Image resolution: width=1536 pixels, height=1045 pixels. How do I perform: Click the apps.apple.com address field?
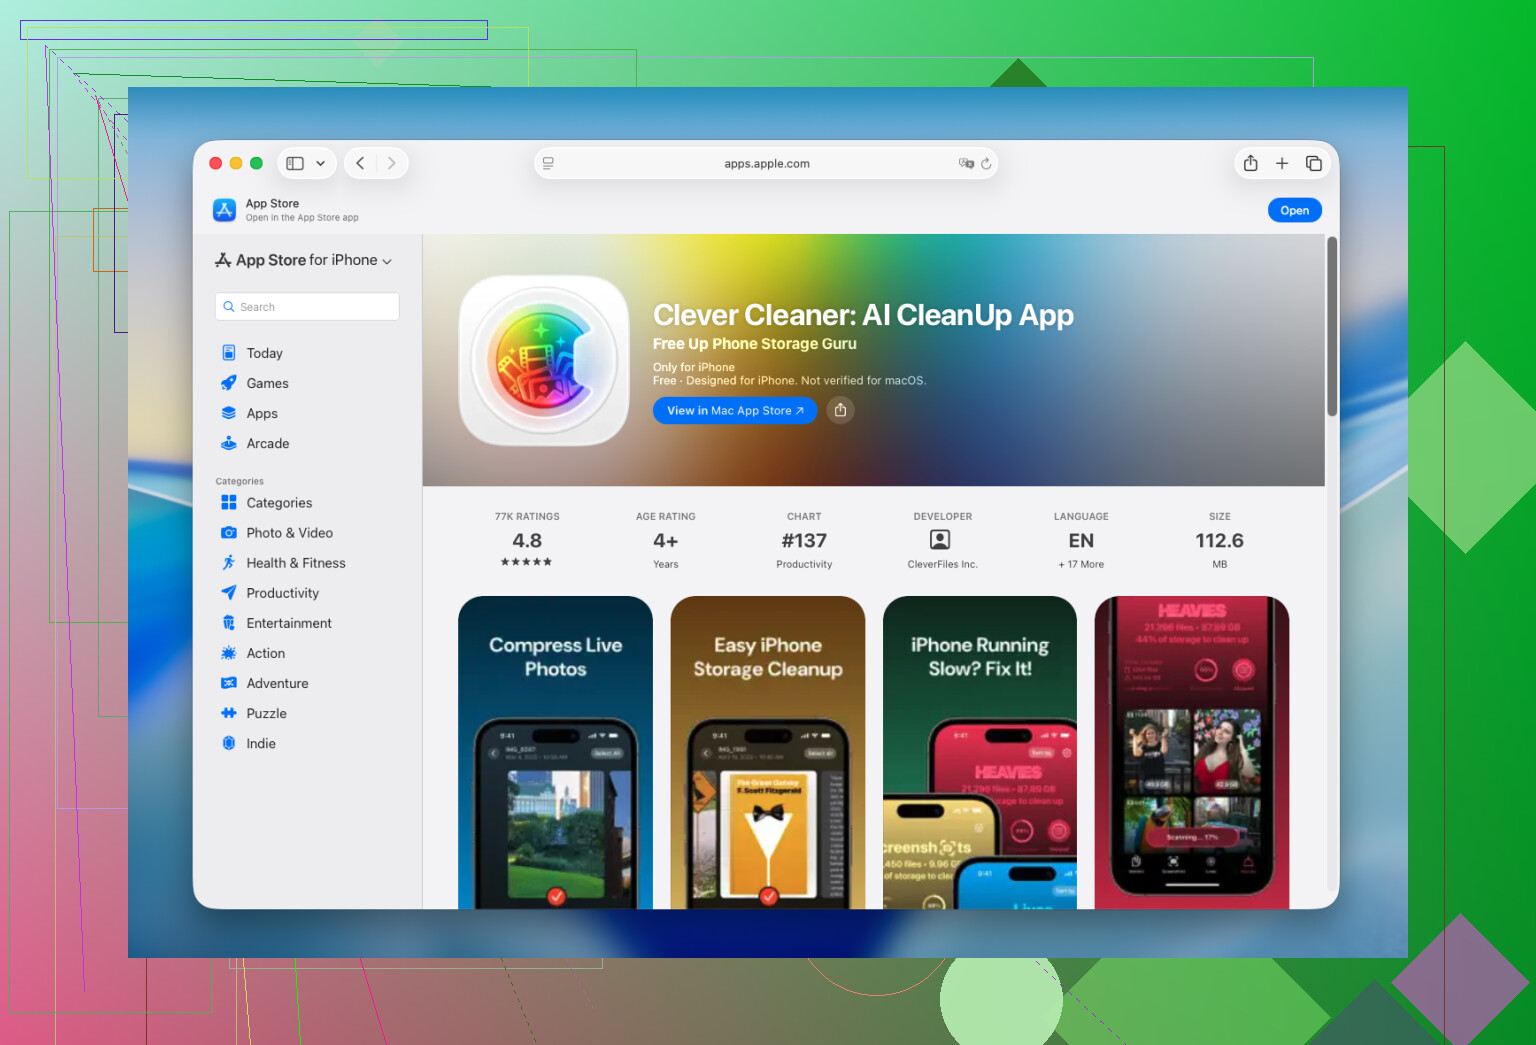coord(766,163)
